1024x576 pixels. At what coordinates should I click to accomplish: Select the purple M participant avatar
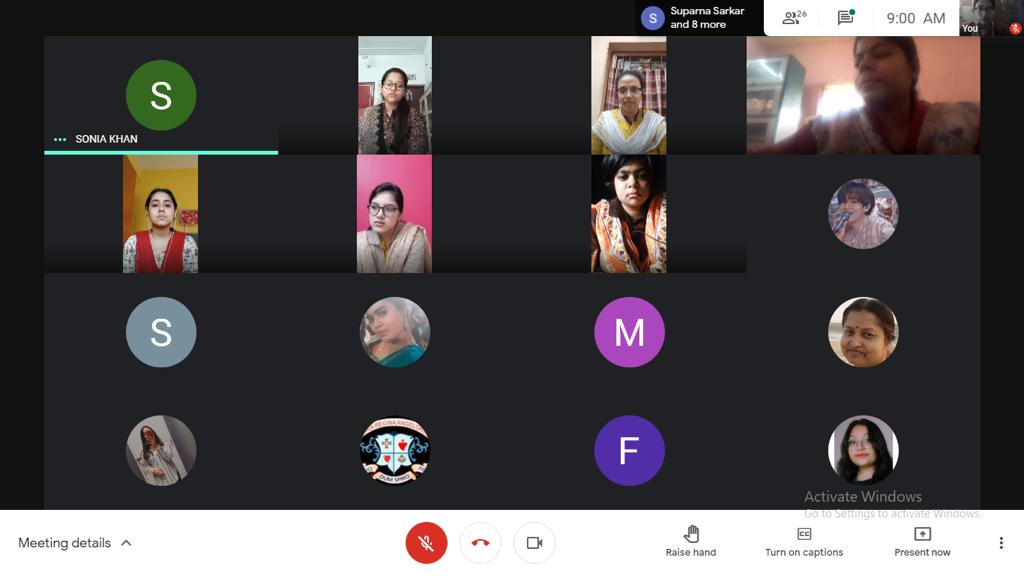coord(629,332)
